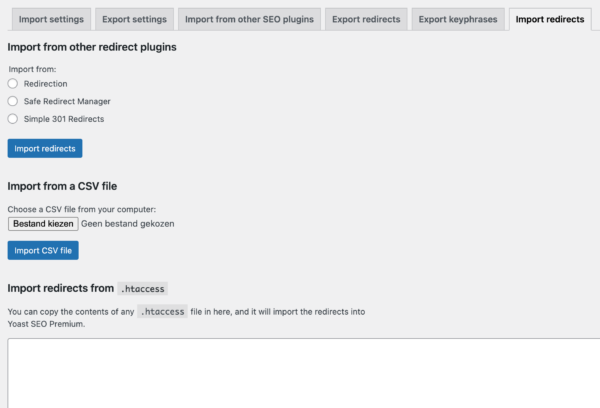Go to Import from other SEO plugins tab
The height and width of the screenshot is (408, 600).
point(248,19)
